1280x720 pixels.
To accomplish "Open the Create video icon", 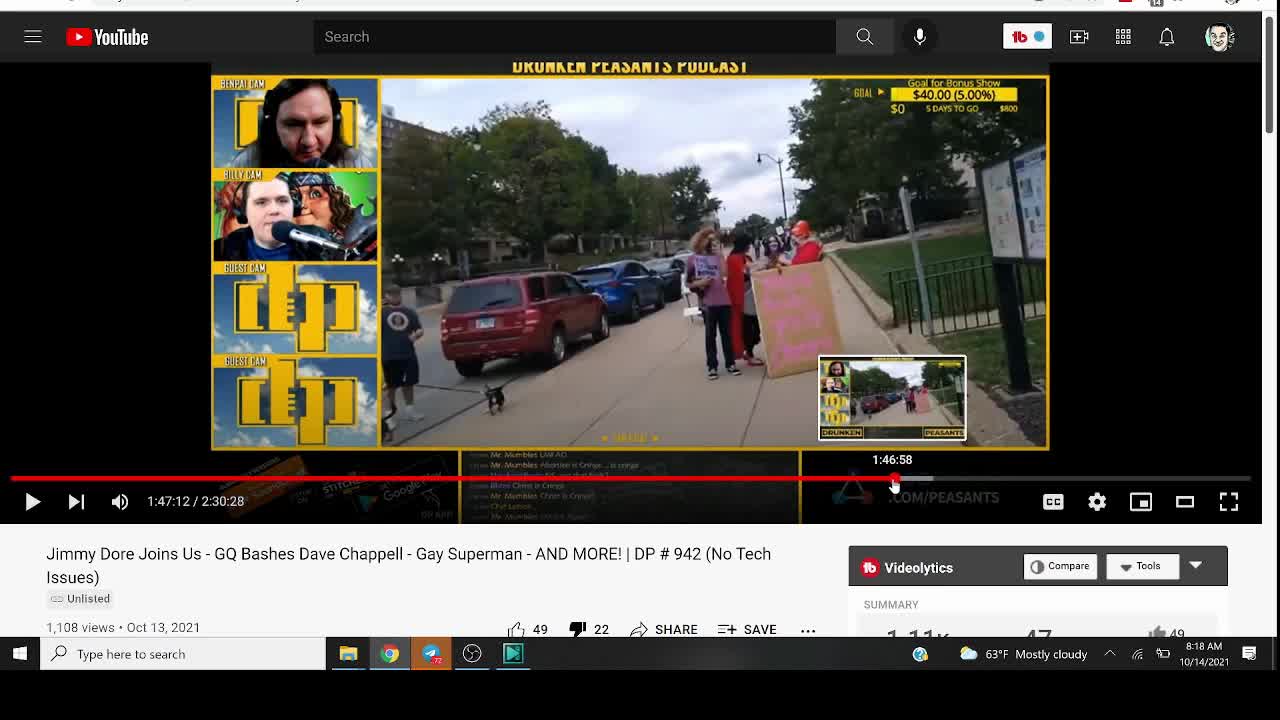I will 1079,37.
